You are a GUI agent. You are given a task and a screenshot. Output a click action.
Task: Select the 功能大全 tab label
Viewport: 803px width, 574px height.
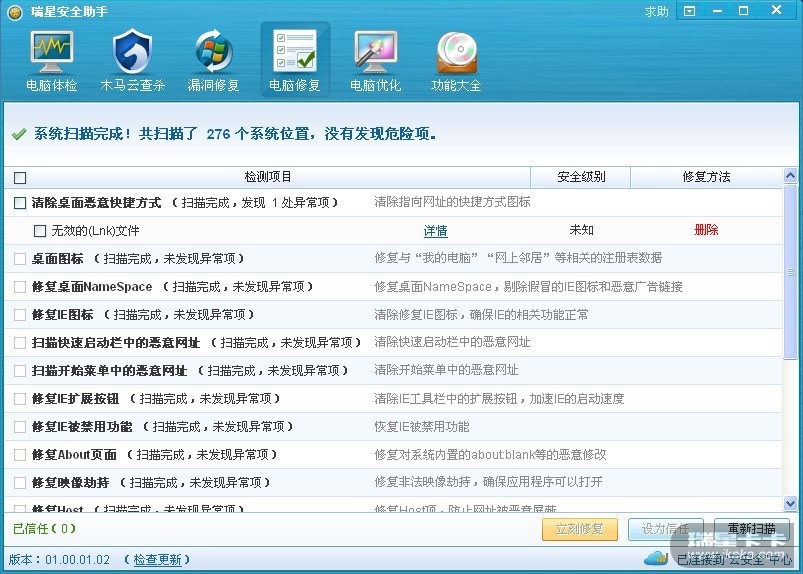456,86
